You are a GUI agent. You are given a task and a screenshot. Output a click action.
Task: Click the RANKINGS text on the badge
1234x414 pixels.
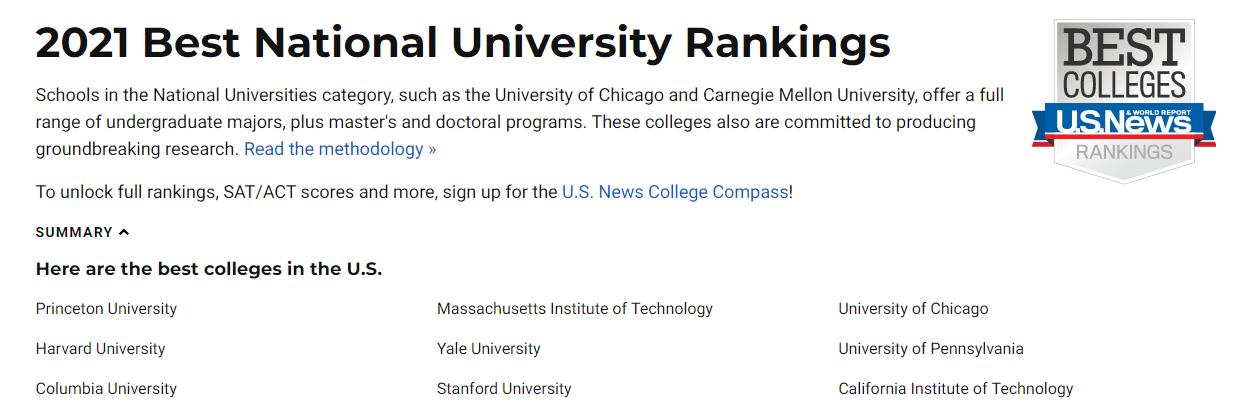coord(1124,152)
